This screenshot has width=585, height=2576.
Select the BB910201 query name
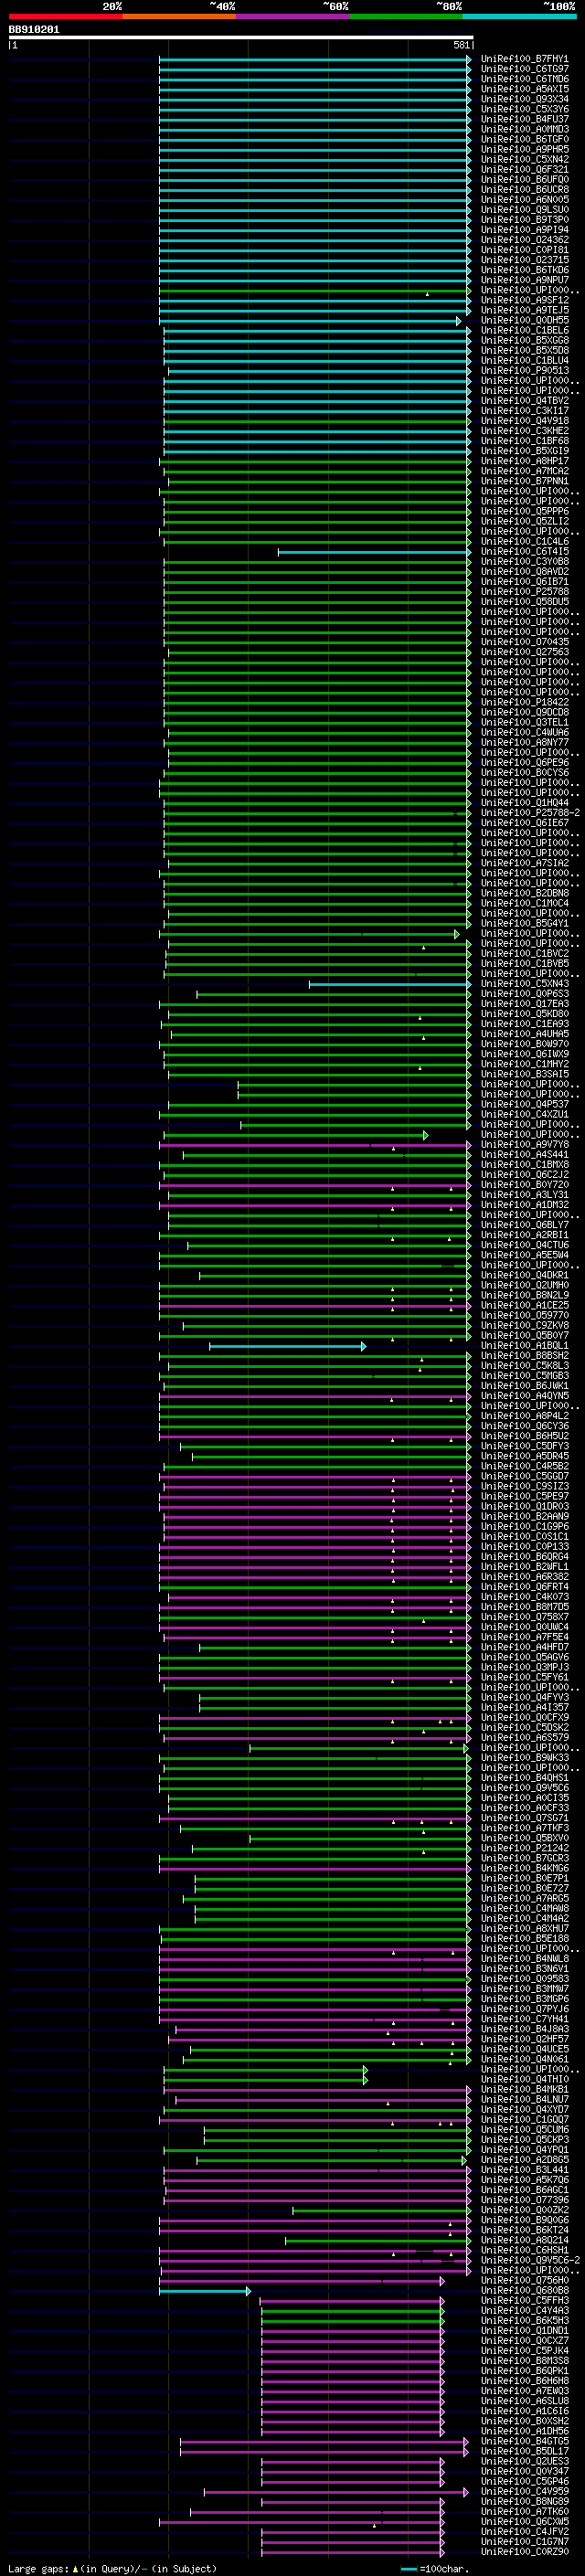34,29
